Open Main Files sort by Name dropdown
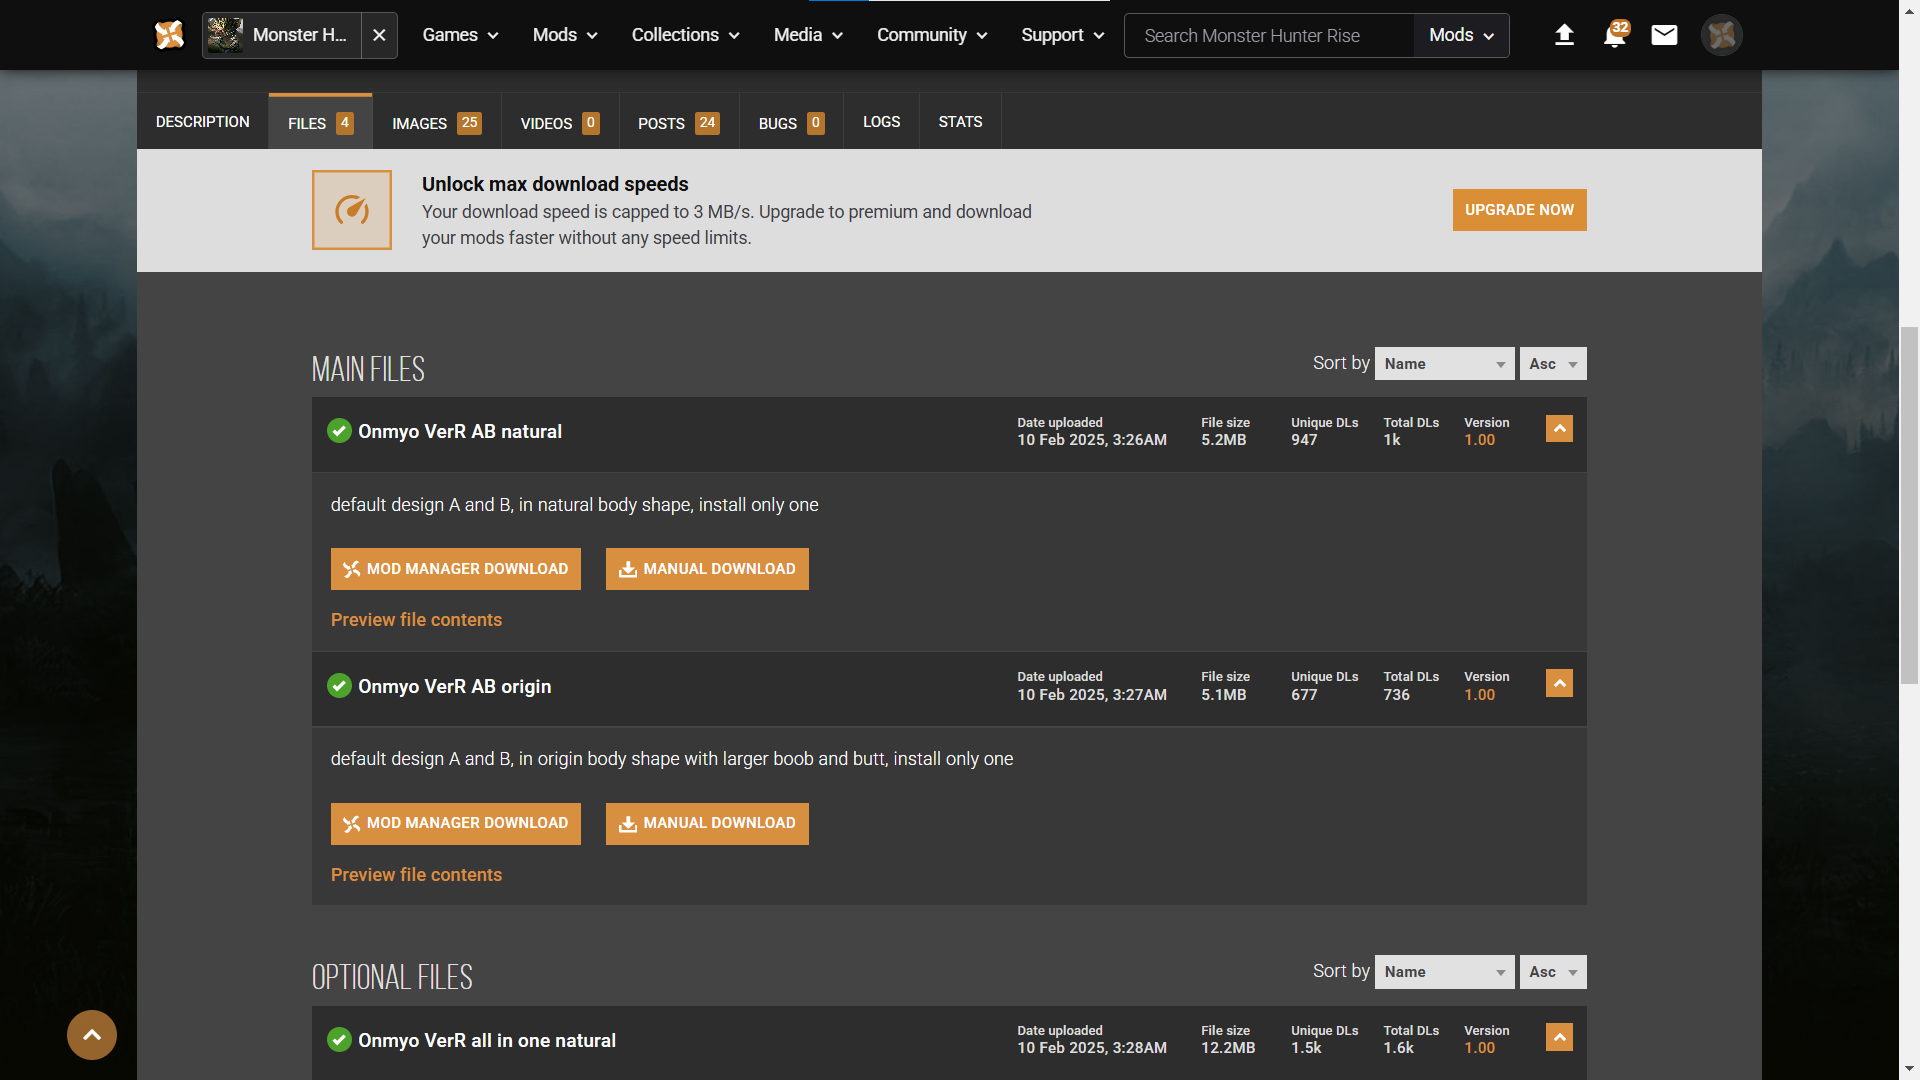Viewport: 1920px width, 1080px height. click(x=1445, y=364)
